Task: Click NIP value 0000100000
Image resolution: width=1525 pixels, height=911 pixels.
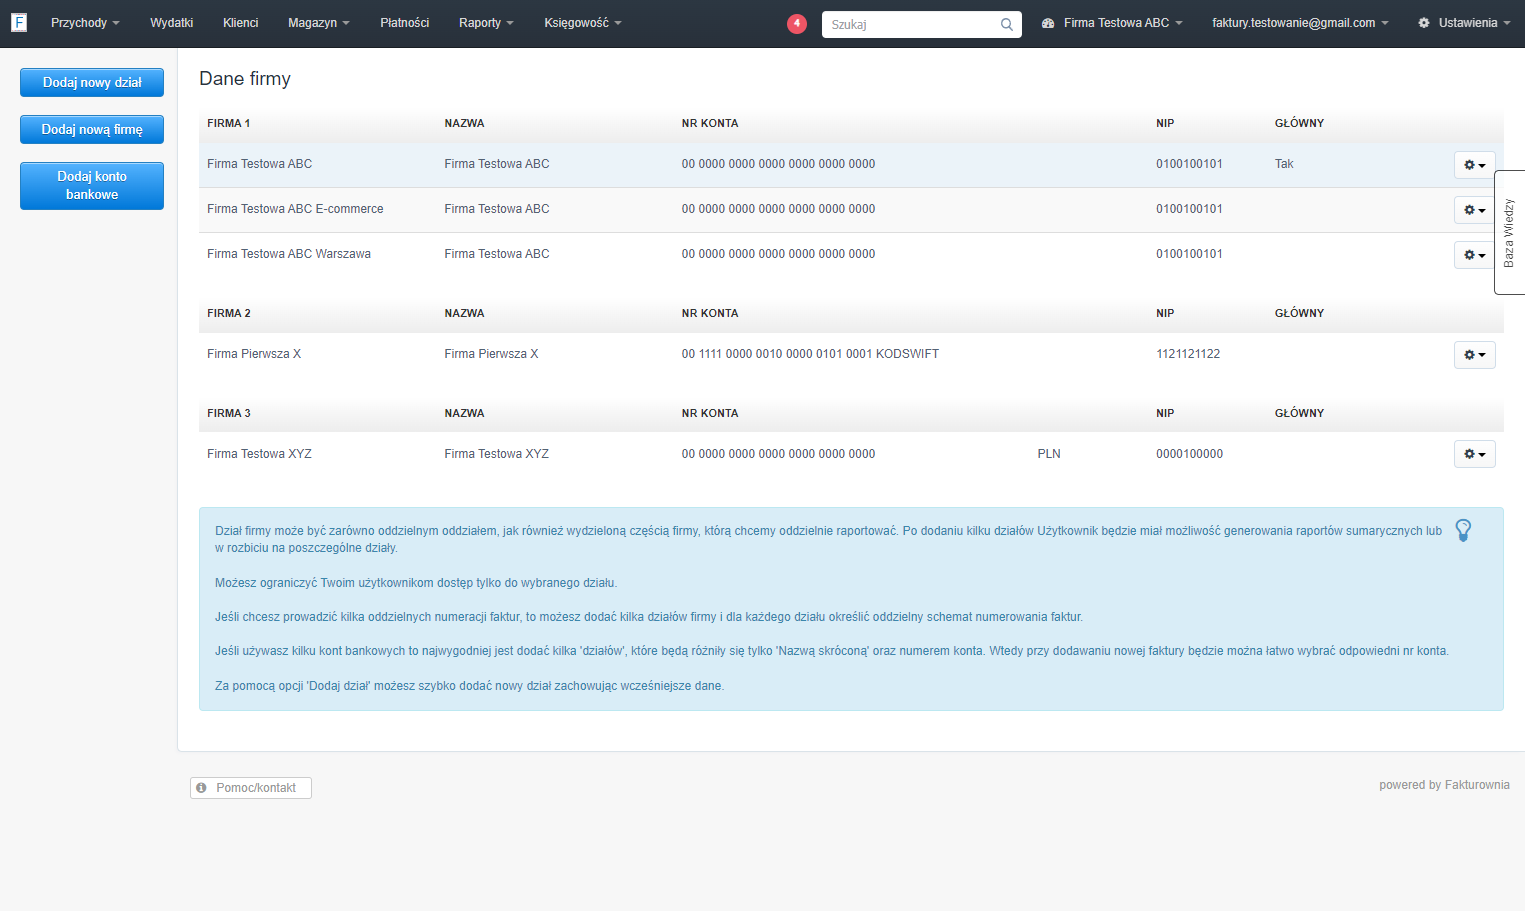Action: click(x=1189, y=454)
